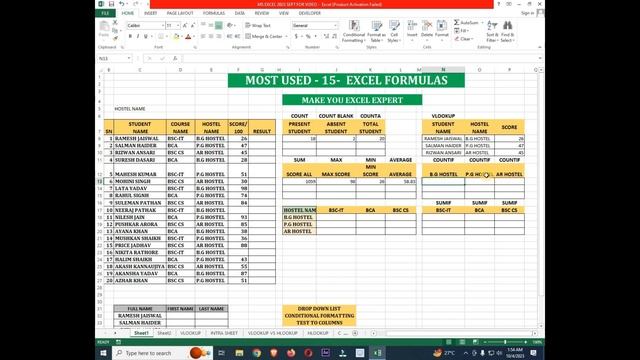Image resolution: width=640 pixels, height=360 pixels.
Task: Expand the Merge & Center dropdown arrow
Action: 286,36
